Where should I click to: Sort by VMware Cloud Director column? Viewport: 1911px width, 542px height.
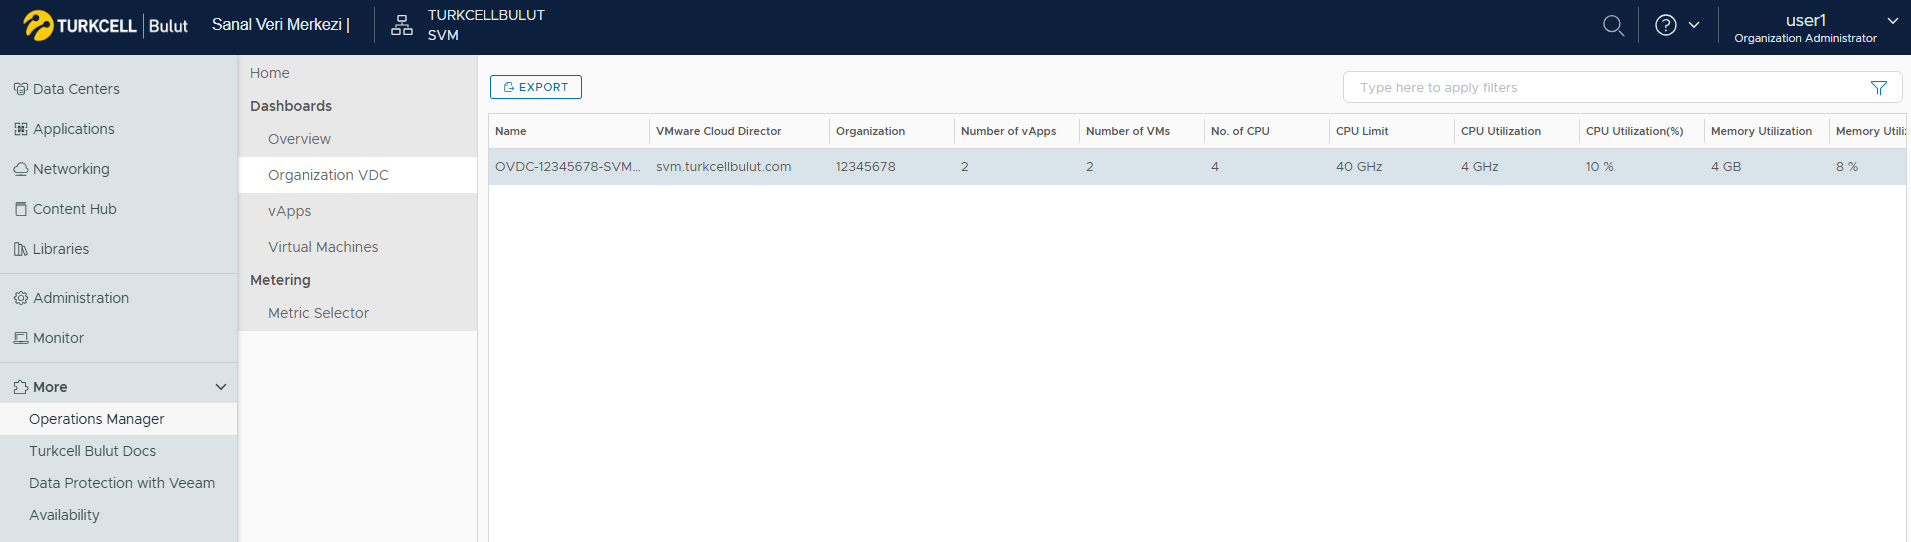coord(718,131)
